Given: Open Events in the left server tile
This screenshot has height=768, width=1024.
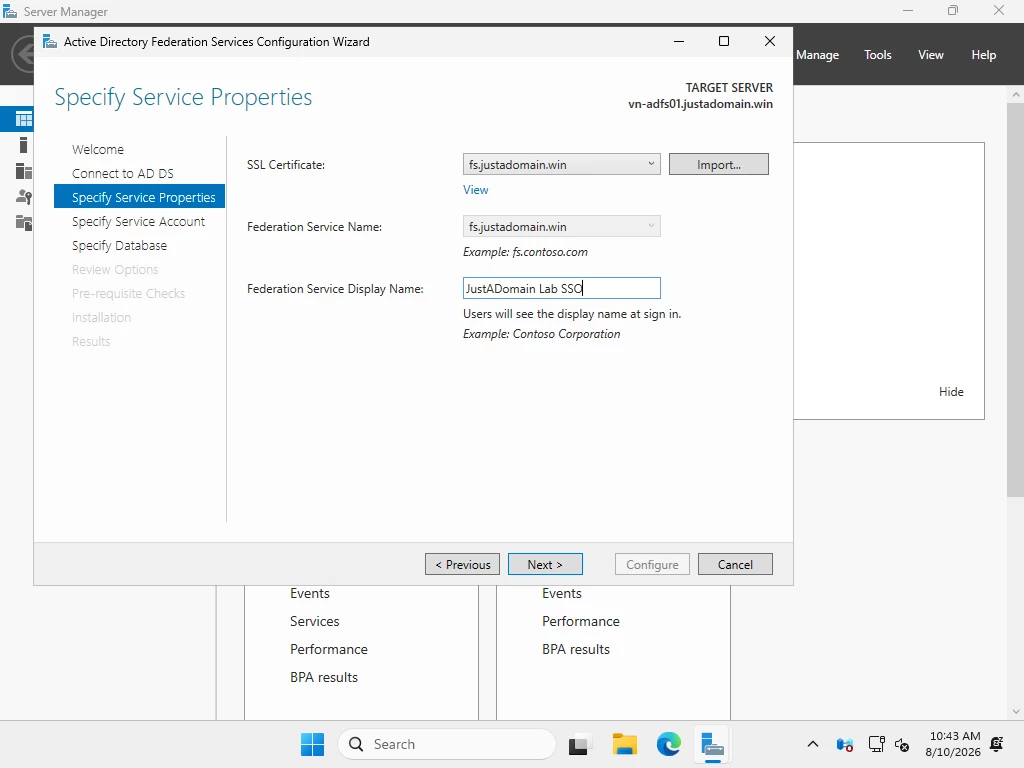Looking at the screenshot, I should [310, 594].
